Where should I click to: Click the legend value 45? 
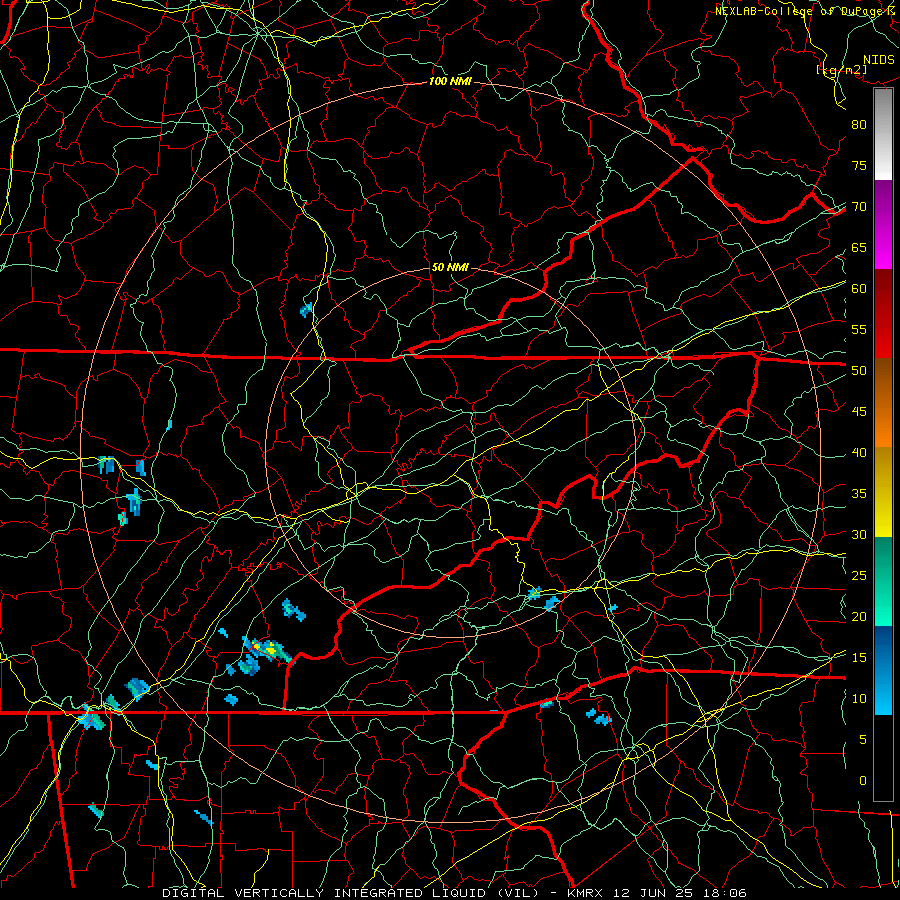click(x=859, y=412)
